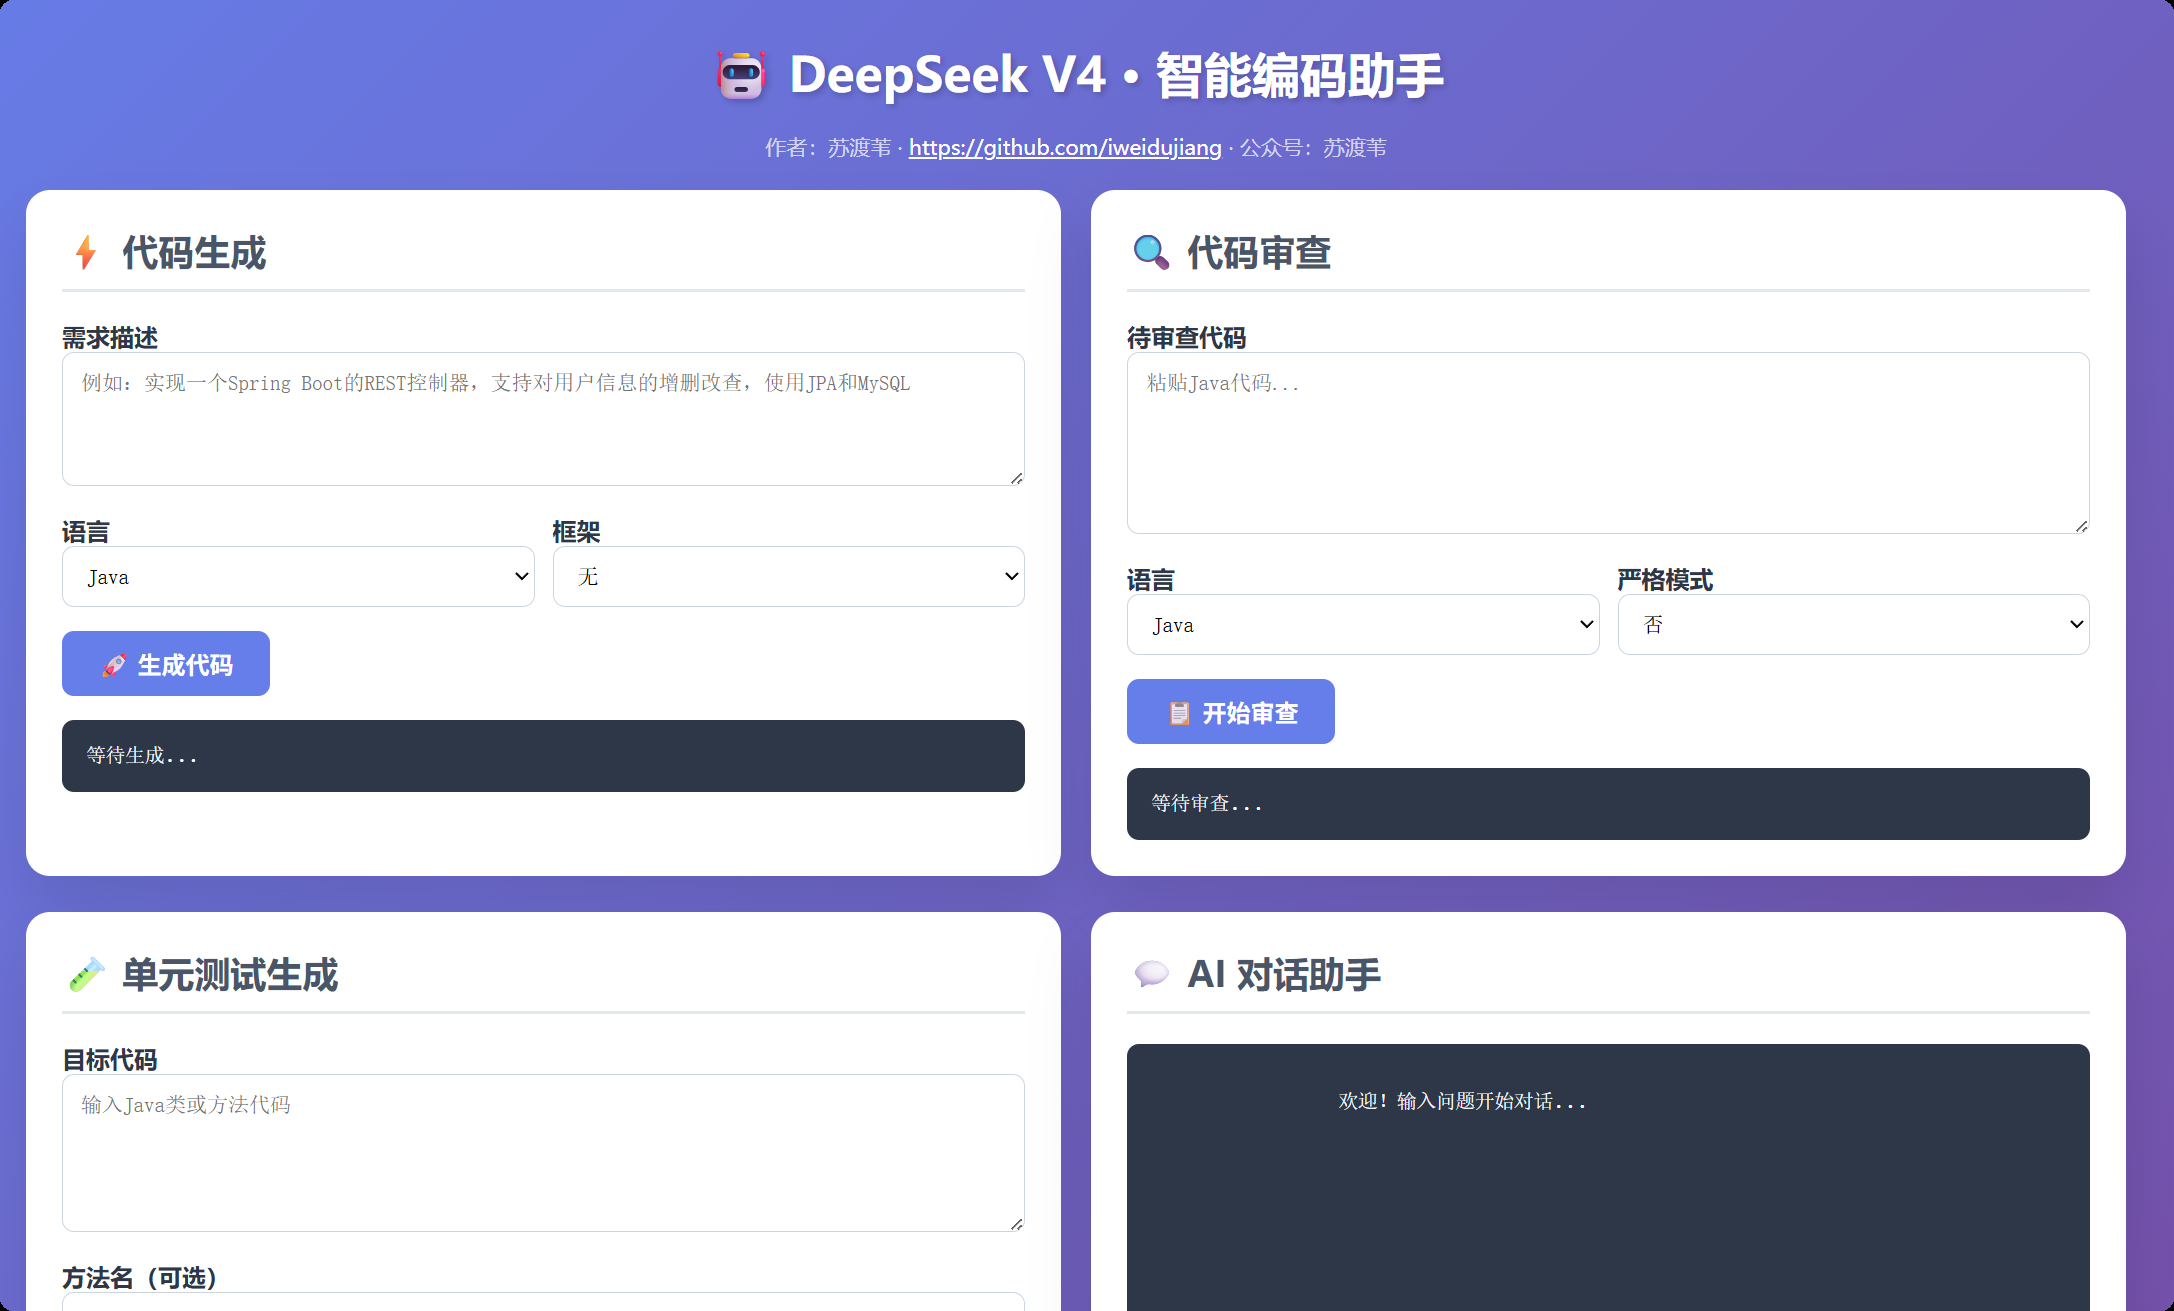The height and width of the screenshot is (1311, 2174).
Task: Click the 代码审查 heading
Action: [x=1259, y=253]
